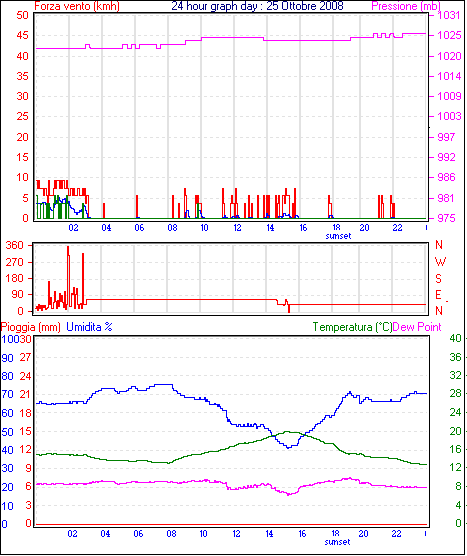The height and width of the screenshot is (556, 467).
Task: Click sunset marker under wind graph
Action: [338, 236]
